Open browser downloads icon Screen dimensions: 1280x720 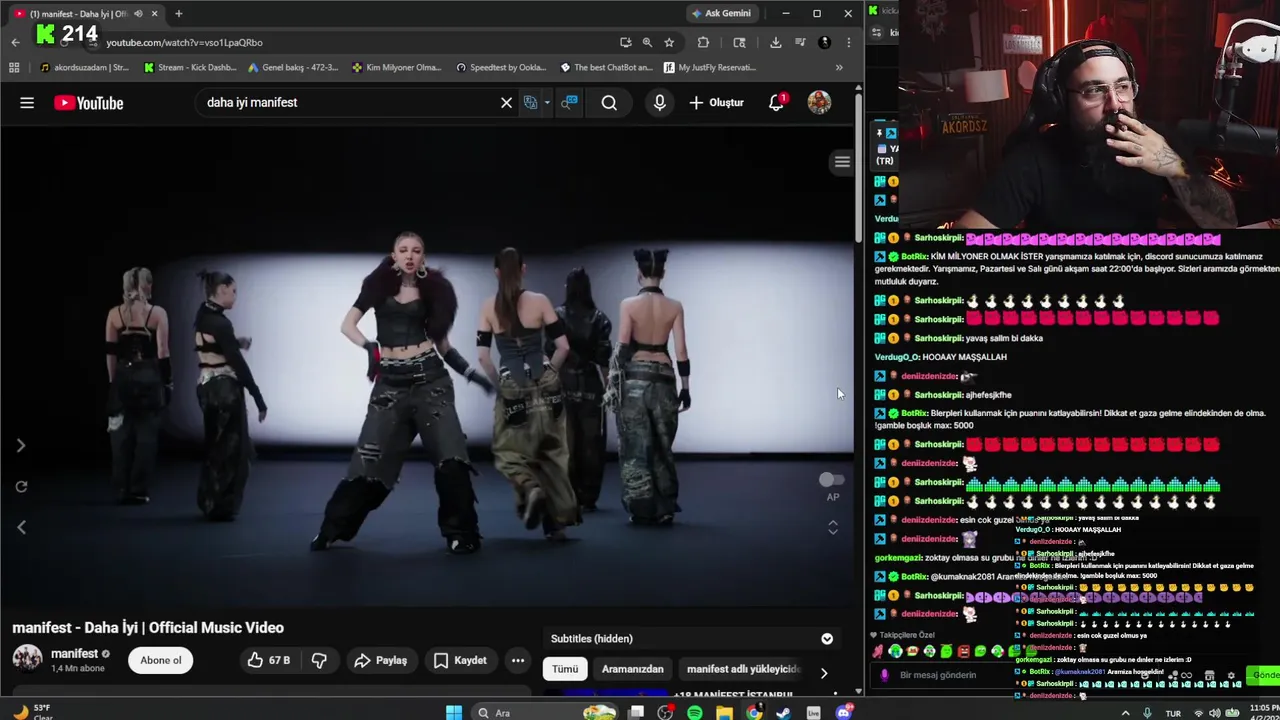[x=775, y=42]
